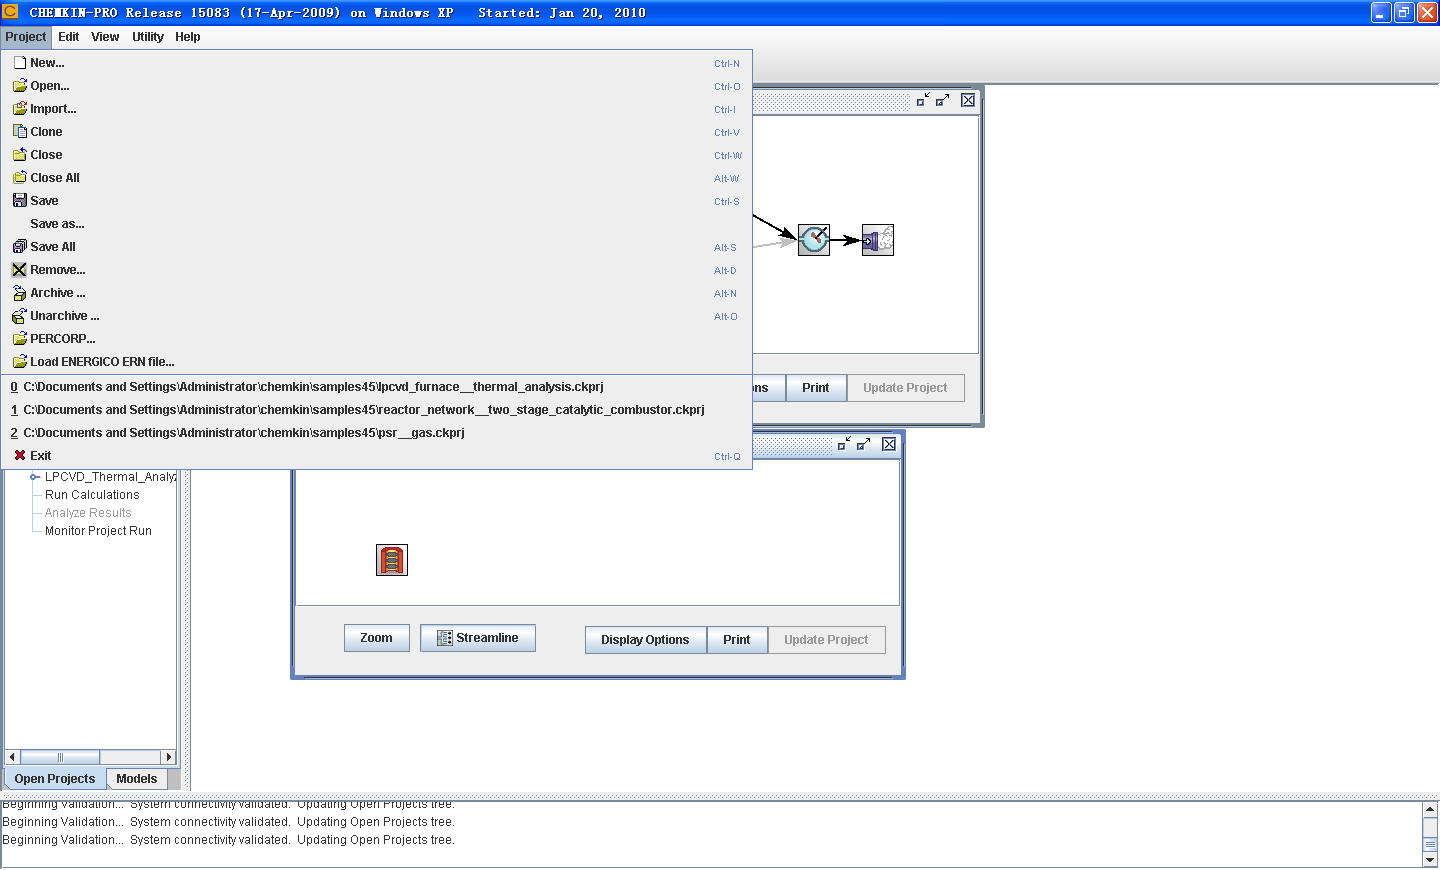Click the Import icon
The height and width of the screenshot is (870, 1440).
click(x=20, y=108)
